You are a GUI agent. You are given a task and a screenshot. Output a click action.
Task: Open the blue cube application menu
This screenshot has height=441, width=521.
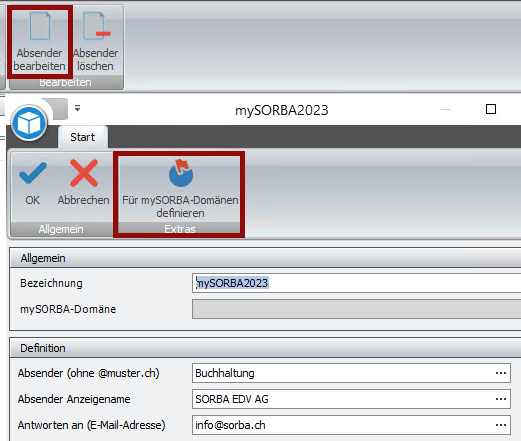click(x=29, y=123)
